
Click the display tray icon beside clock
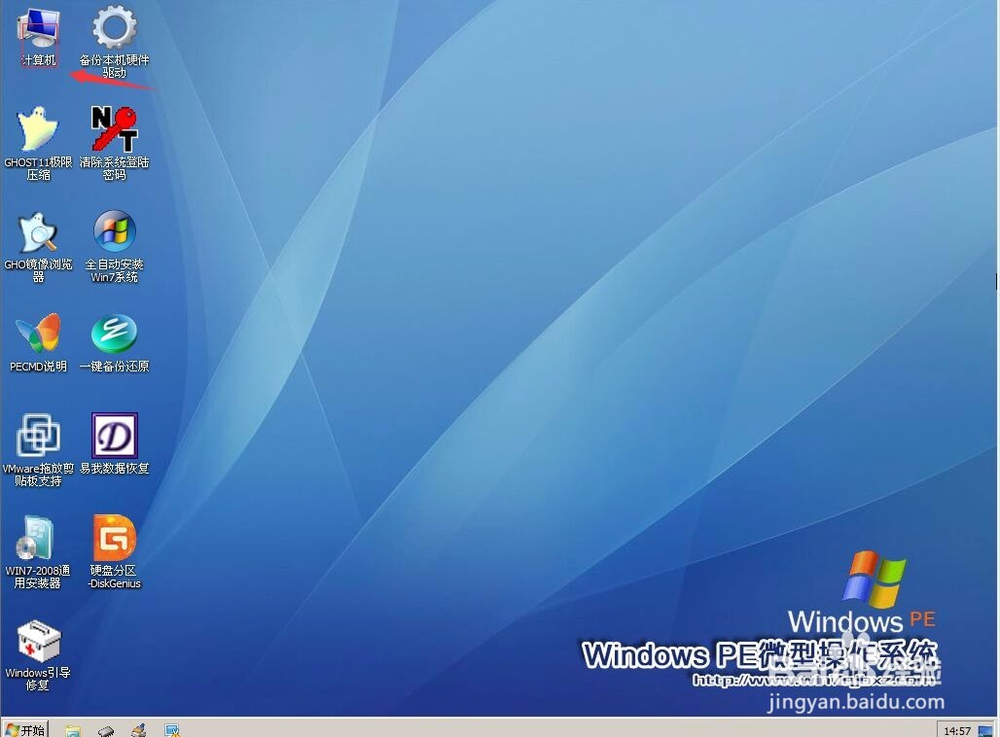(x=985, y=731)
